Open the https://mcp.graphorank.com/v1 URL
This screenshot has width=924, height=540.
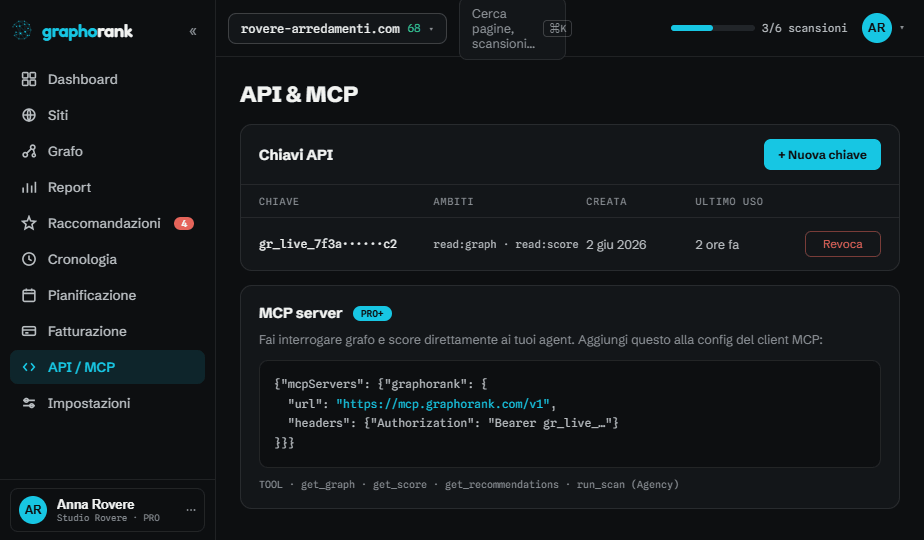coord(443,404)
